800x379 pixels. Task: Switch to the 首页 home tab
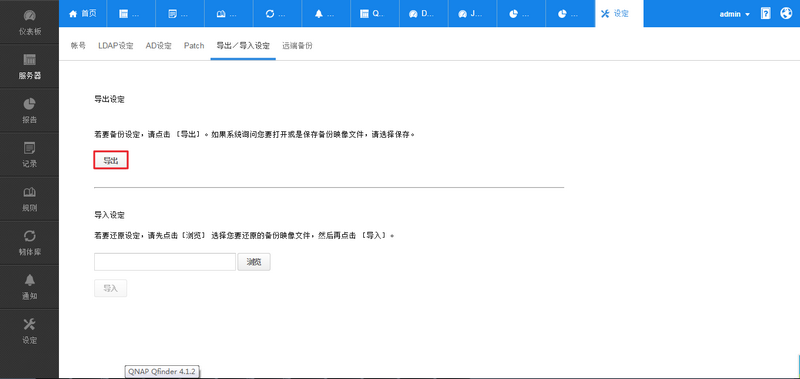(x=83, y=14)
